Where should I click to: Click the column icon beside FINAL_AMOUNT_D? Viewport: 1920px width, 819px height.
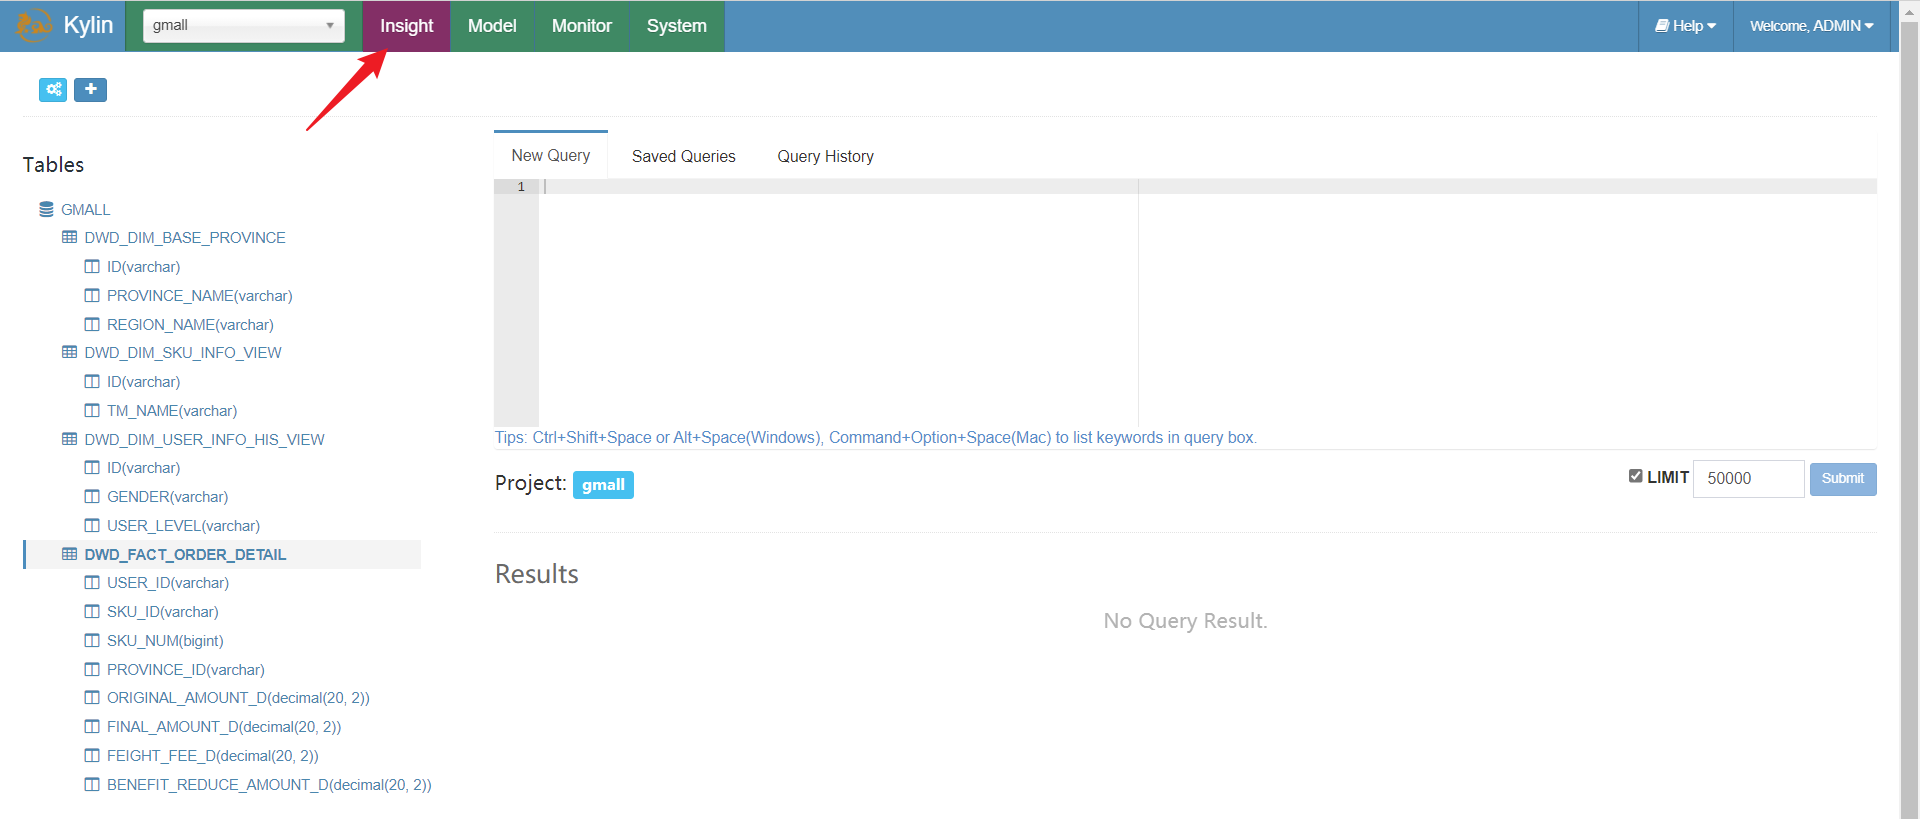(92, 727)
